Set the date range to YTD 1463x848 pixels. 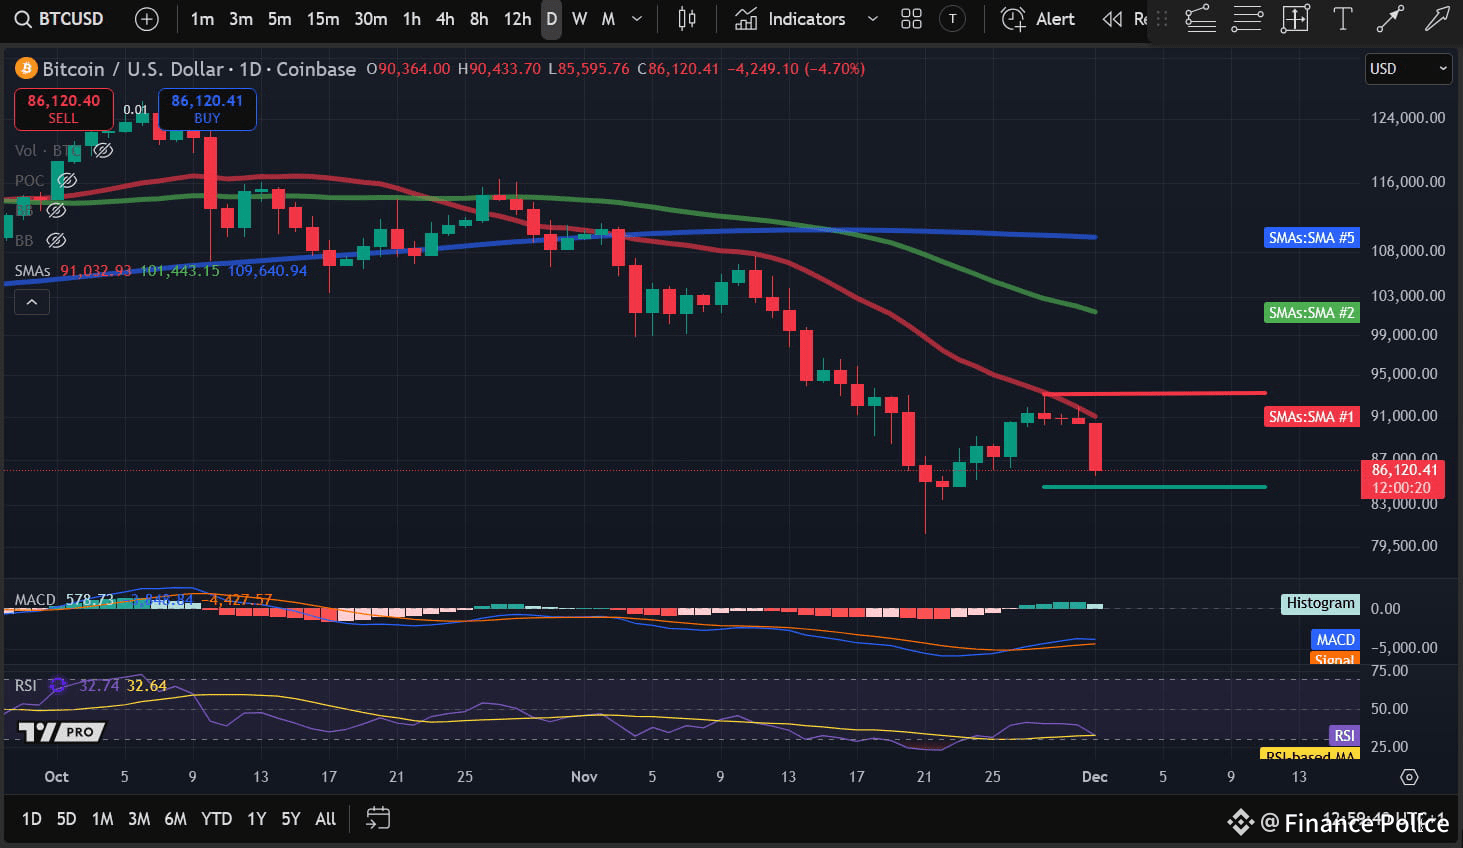pos(216,819)
